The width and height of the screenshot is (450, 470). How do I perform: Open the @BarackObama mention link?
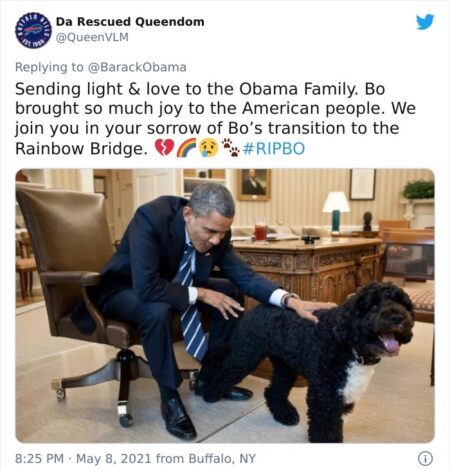coord(137,67)
